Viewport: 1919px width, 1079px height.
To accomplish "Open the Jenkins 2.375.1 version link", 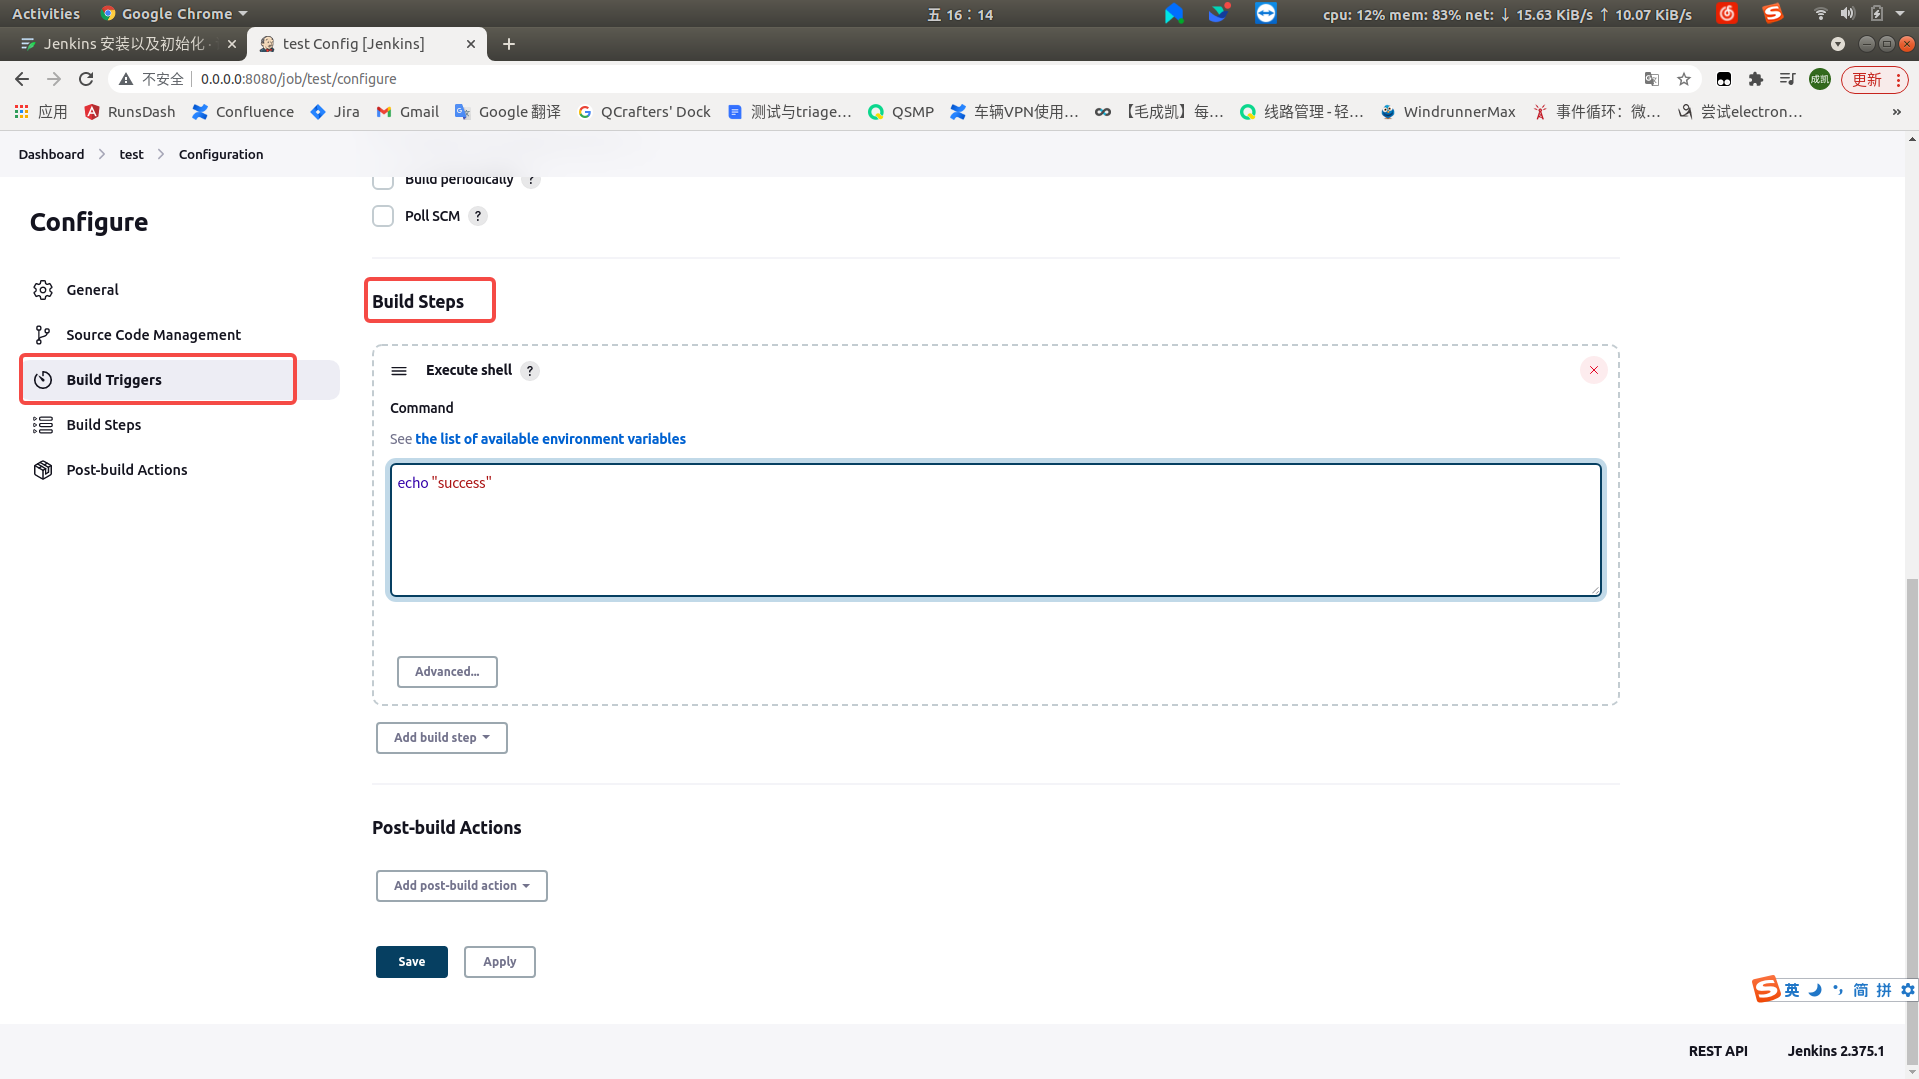I will pyautogui.click(x=1836, y=1051).
